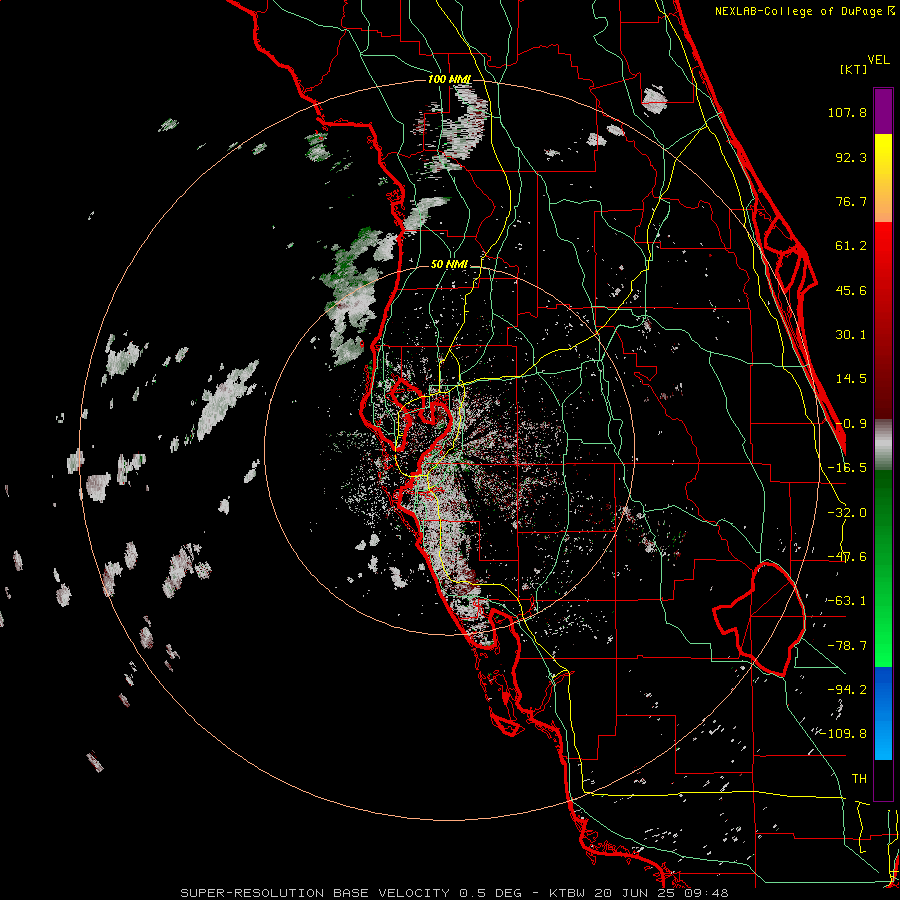Viewport: 900px width, 900px height.
Task: Click the -63.1 value on velocity scale
Action: 847,601
